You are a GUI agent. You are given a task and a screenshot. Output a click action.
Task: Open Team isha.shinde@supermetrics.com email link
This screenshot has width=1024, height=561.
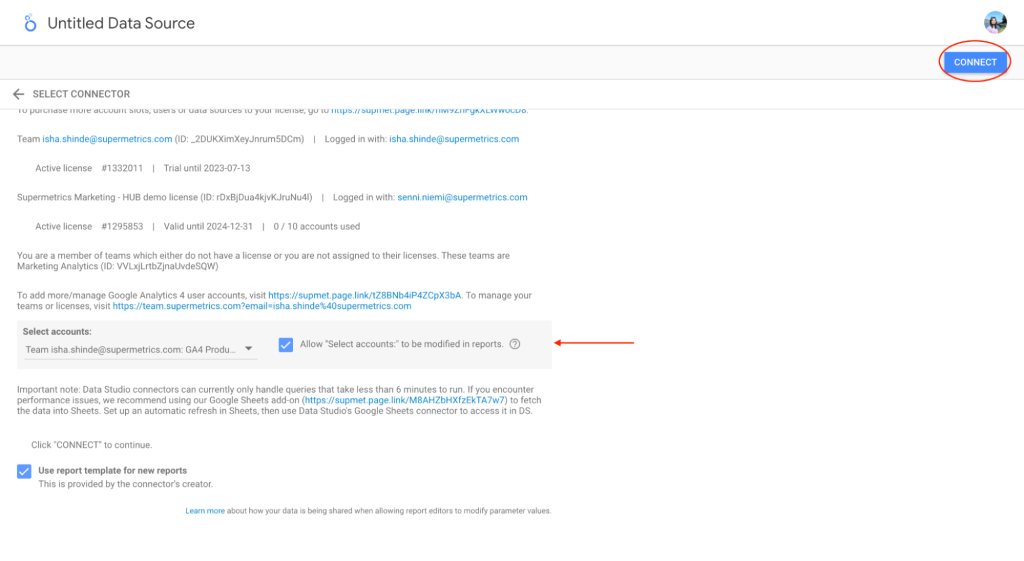(x=107, y=139)
